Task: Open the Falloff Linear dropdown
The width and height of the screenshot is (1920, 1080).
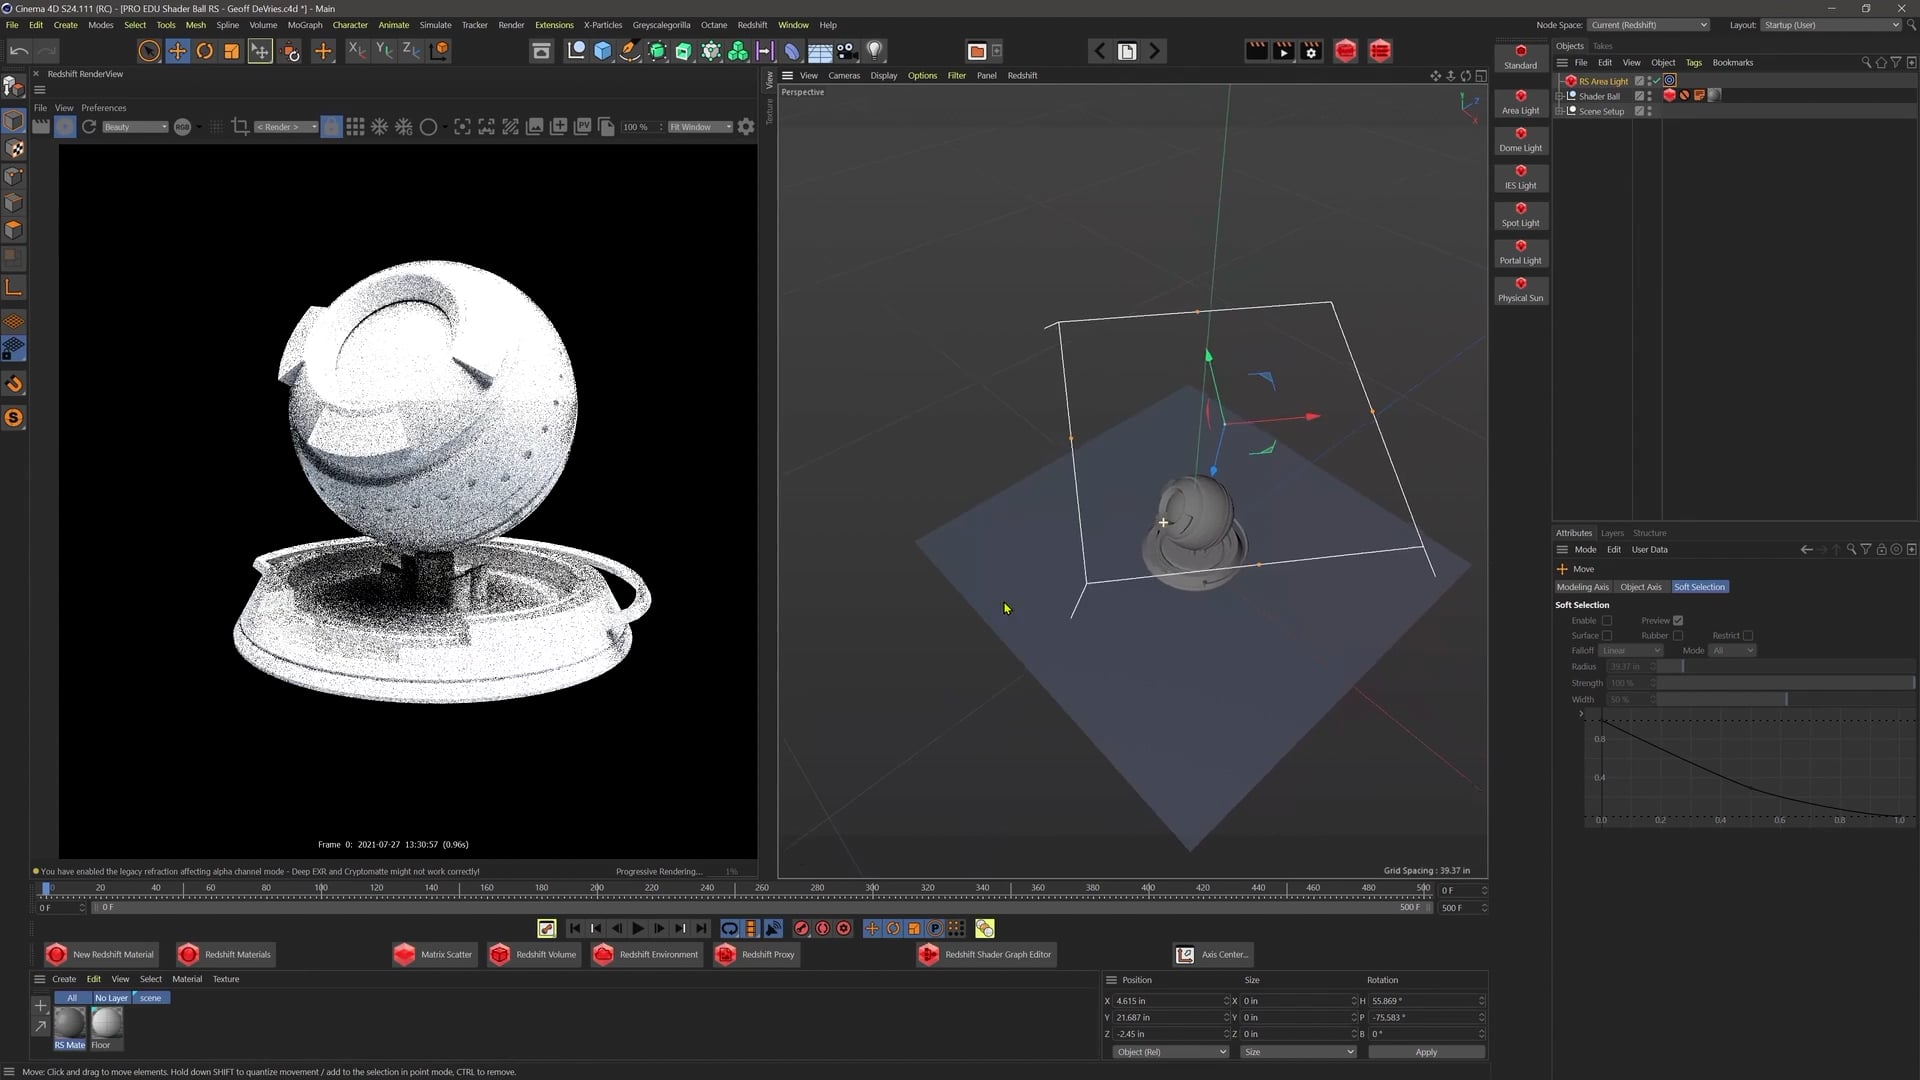Action: tap(1631, 650)
